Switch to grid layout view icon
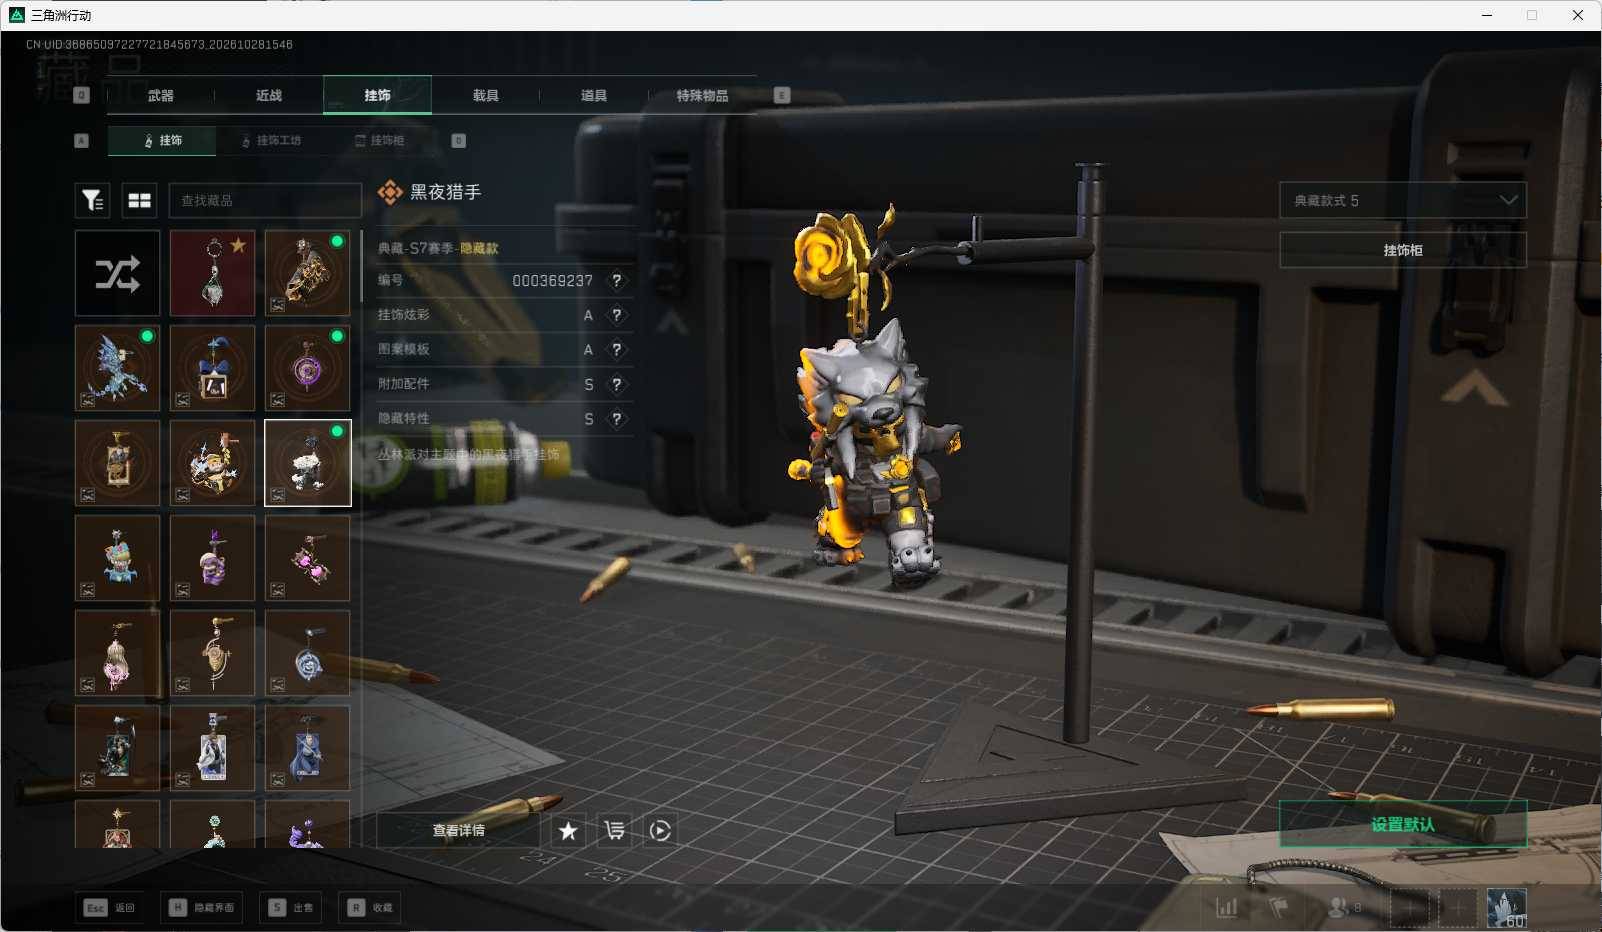The height and width of the screenshot is (932, 1602). click(140, 200)
